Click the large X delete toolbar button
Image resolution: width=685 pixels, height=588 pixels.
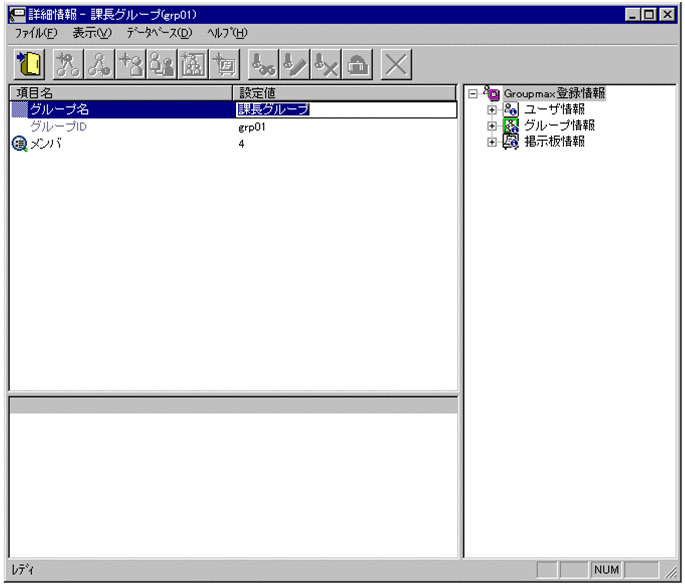tap(396, 65)
